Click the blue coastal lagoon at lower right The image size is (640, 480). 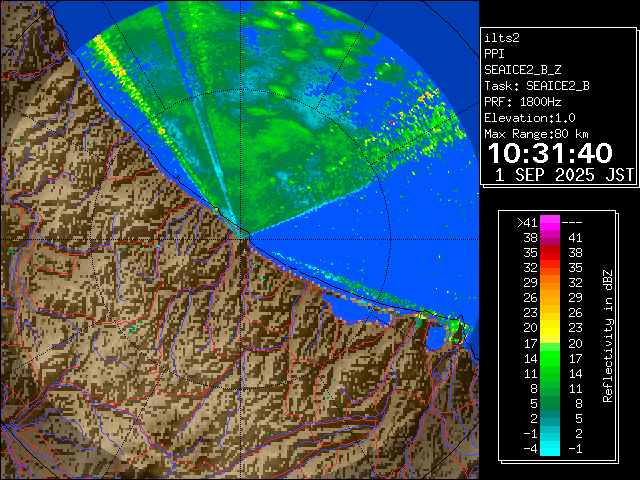tap(437, 336)
